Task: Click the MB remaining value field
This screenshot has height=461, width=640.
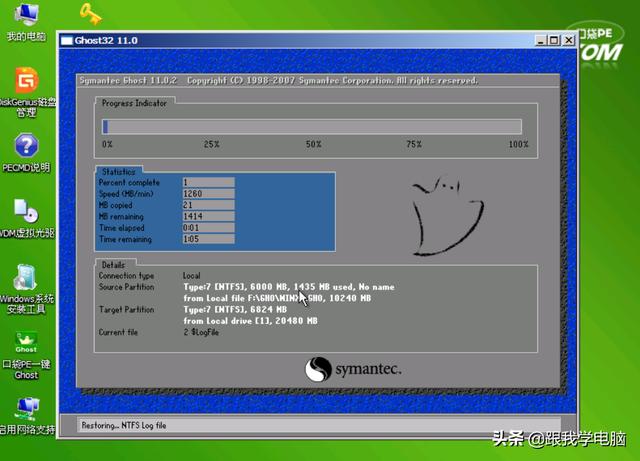Action: coord(208,215)
